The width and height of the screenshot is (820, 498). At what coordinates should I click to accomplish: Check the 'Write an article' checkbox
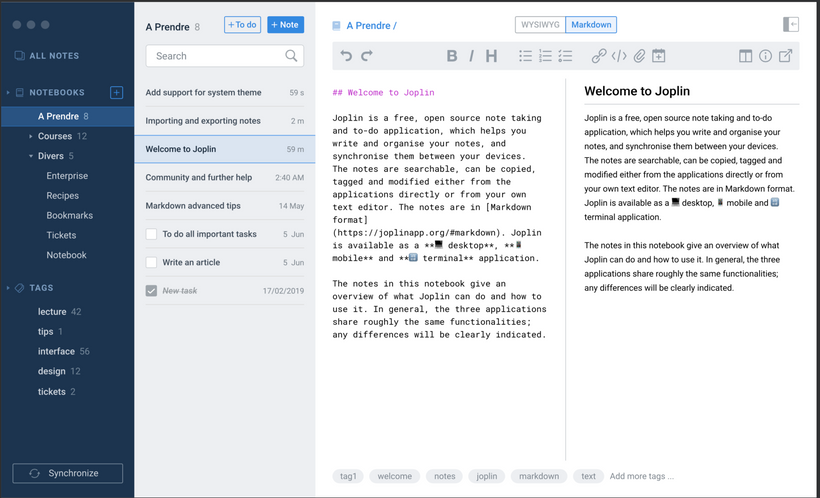[151, 262]
